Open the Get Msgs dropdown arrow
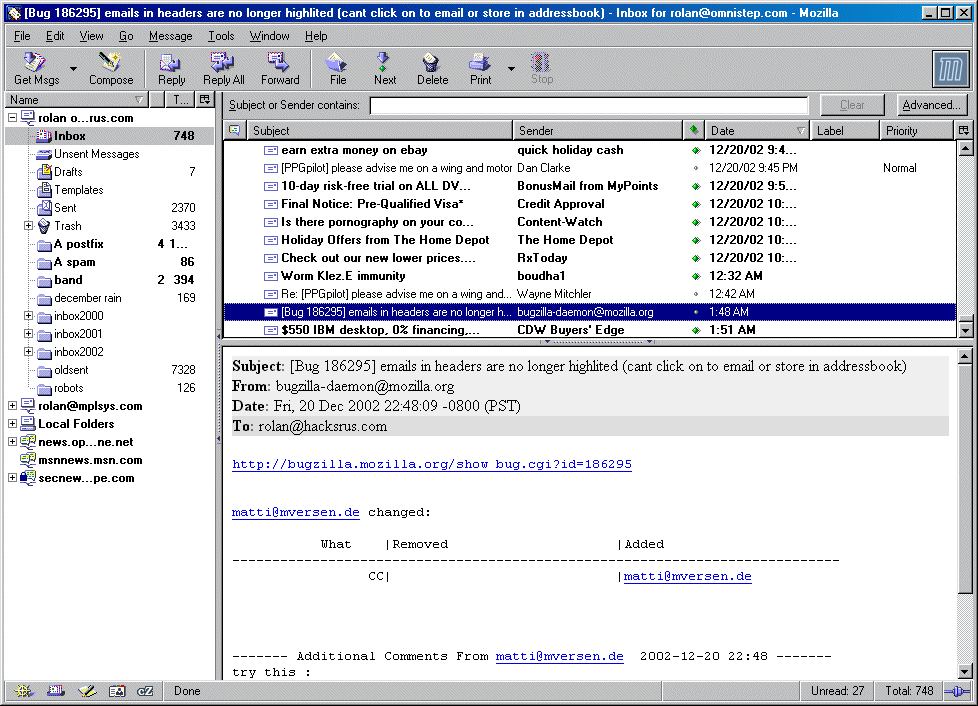This screenshot has height=706, width=978. coord(73,70)
